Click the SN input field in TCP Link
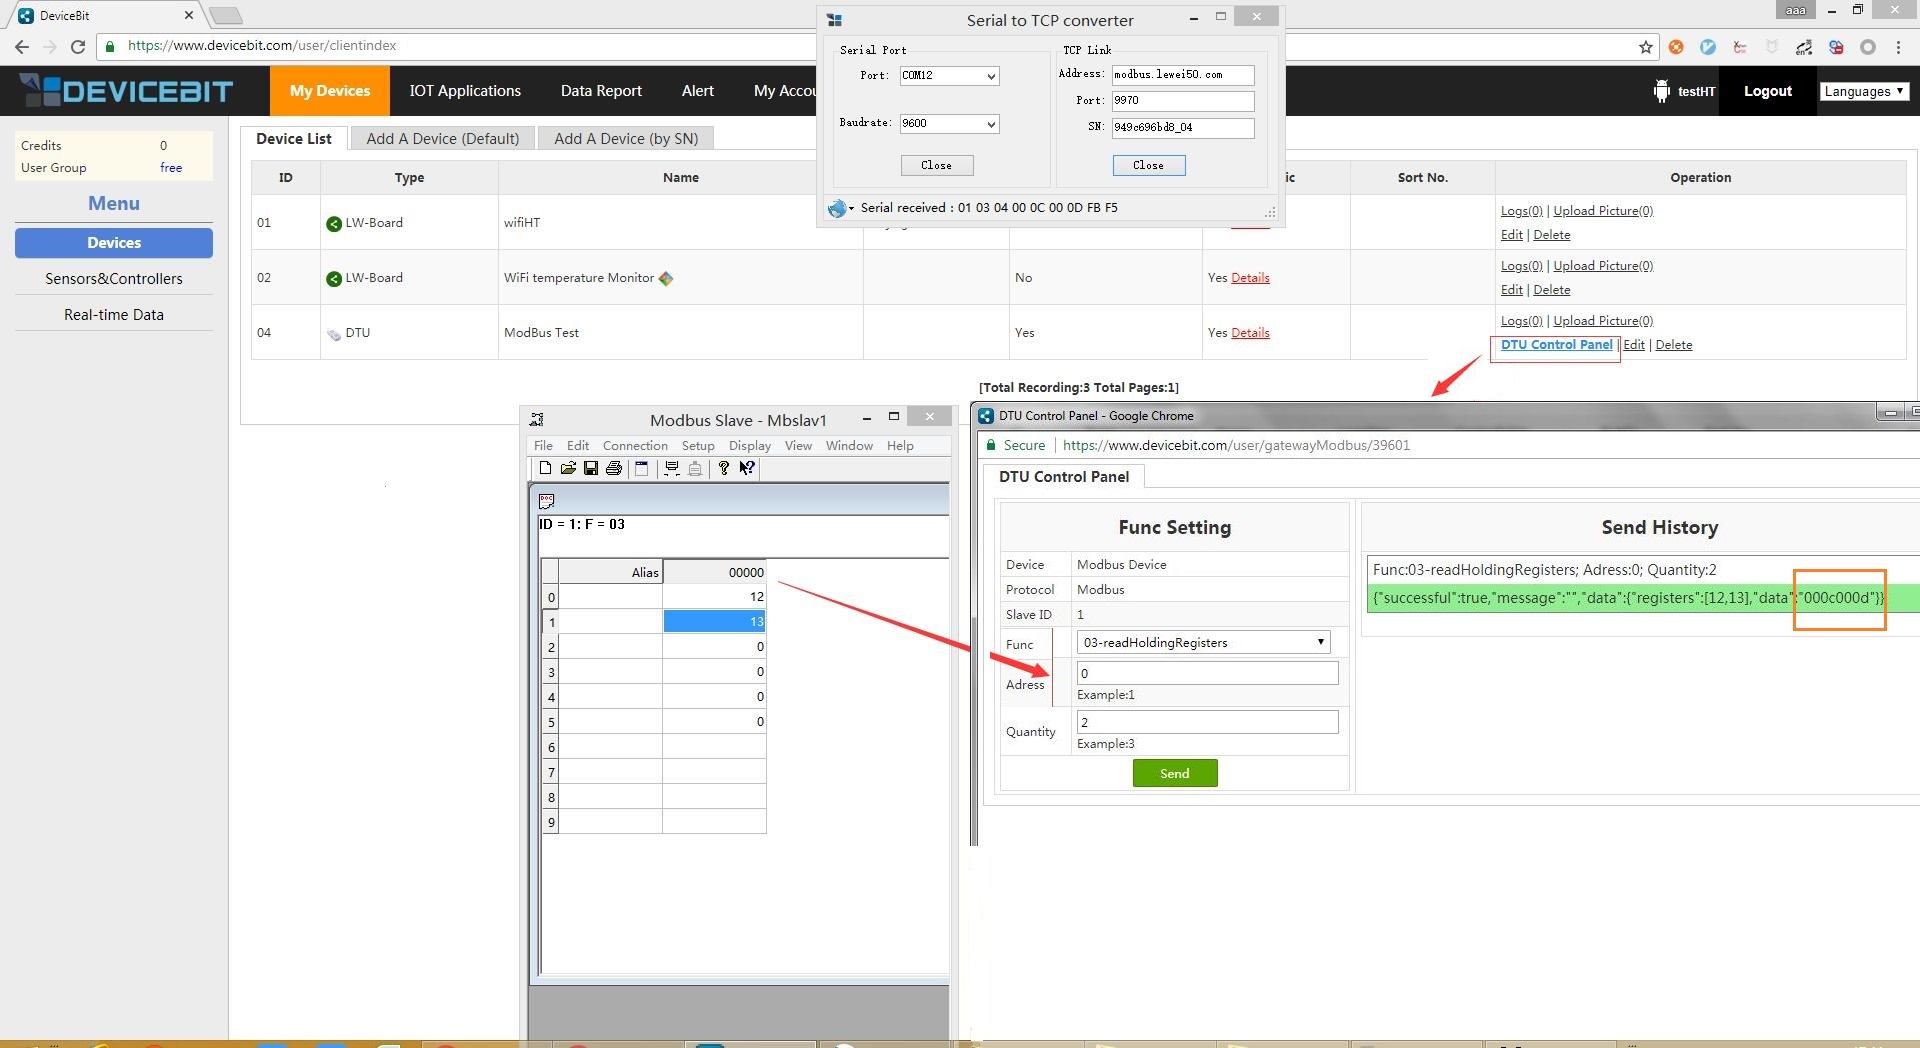The image size is (1920, 1048). (1183, 128)
